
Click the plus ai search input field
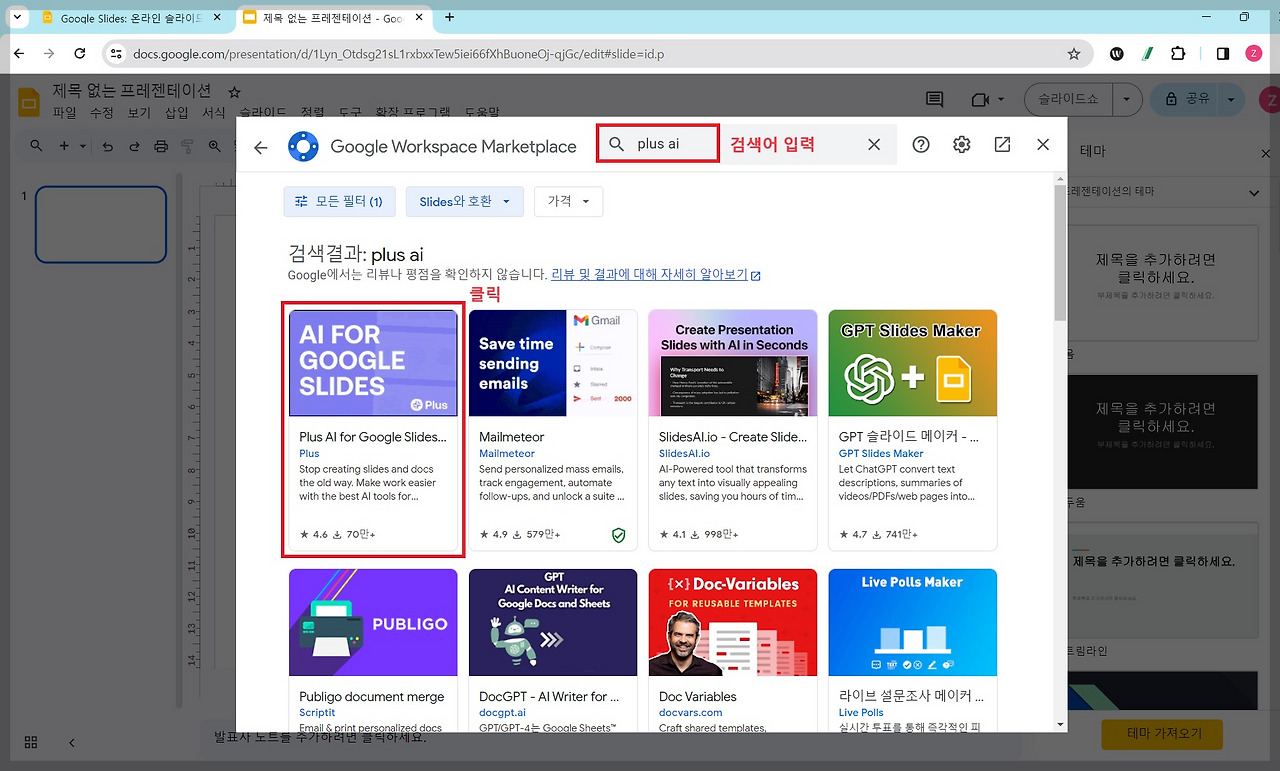point(658,144)
